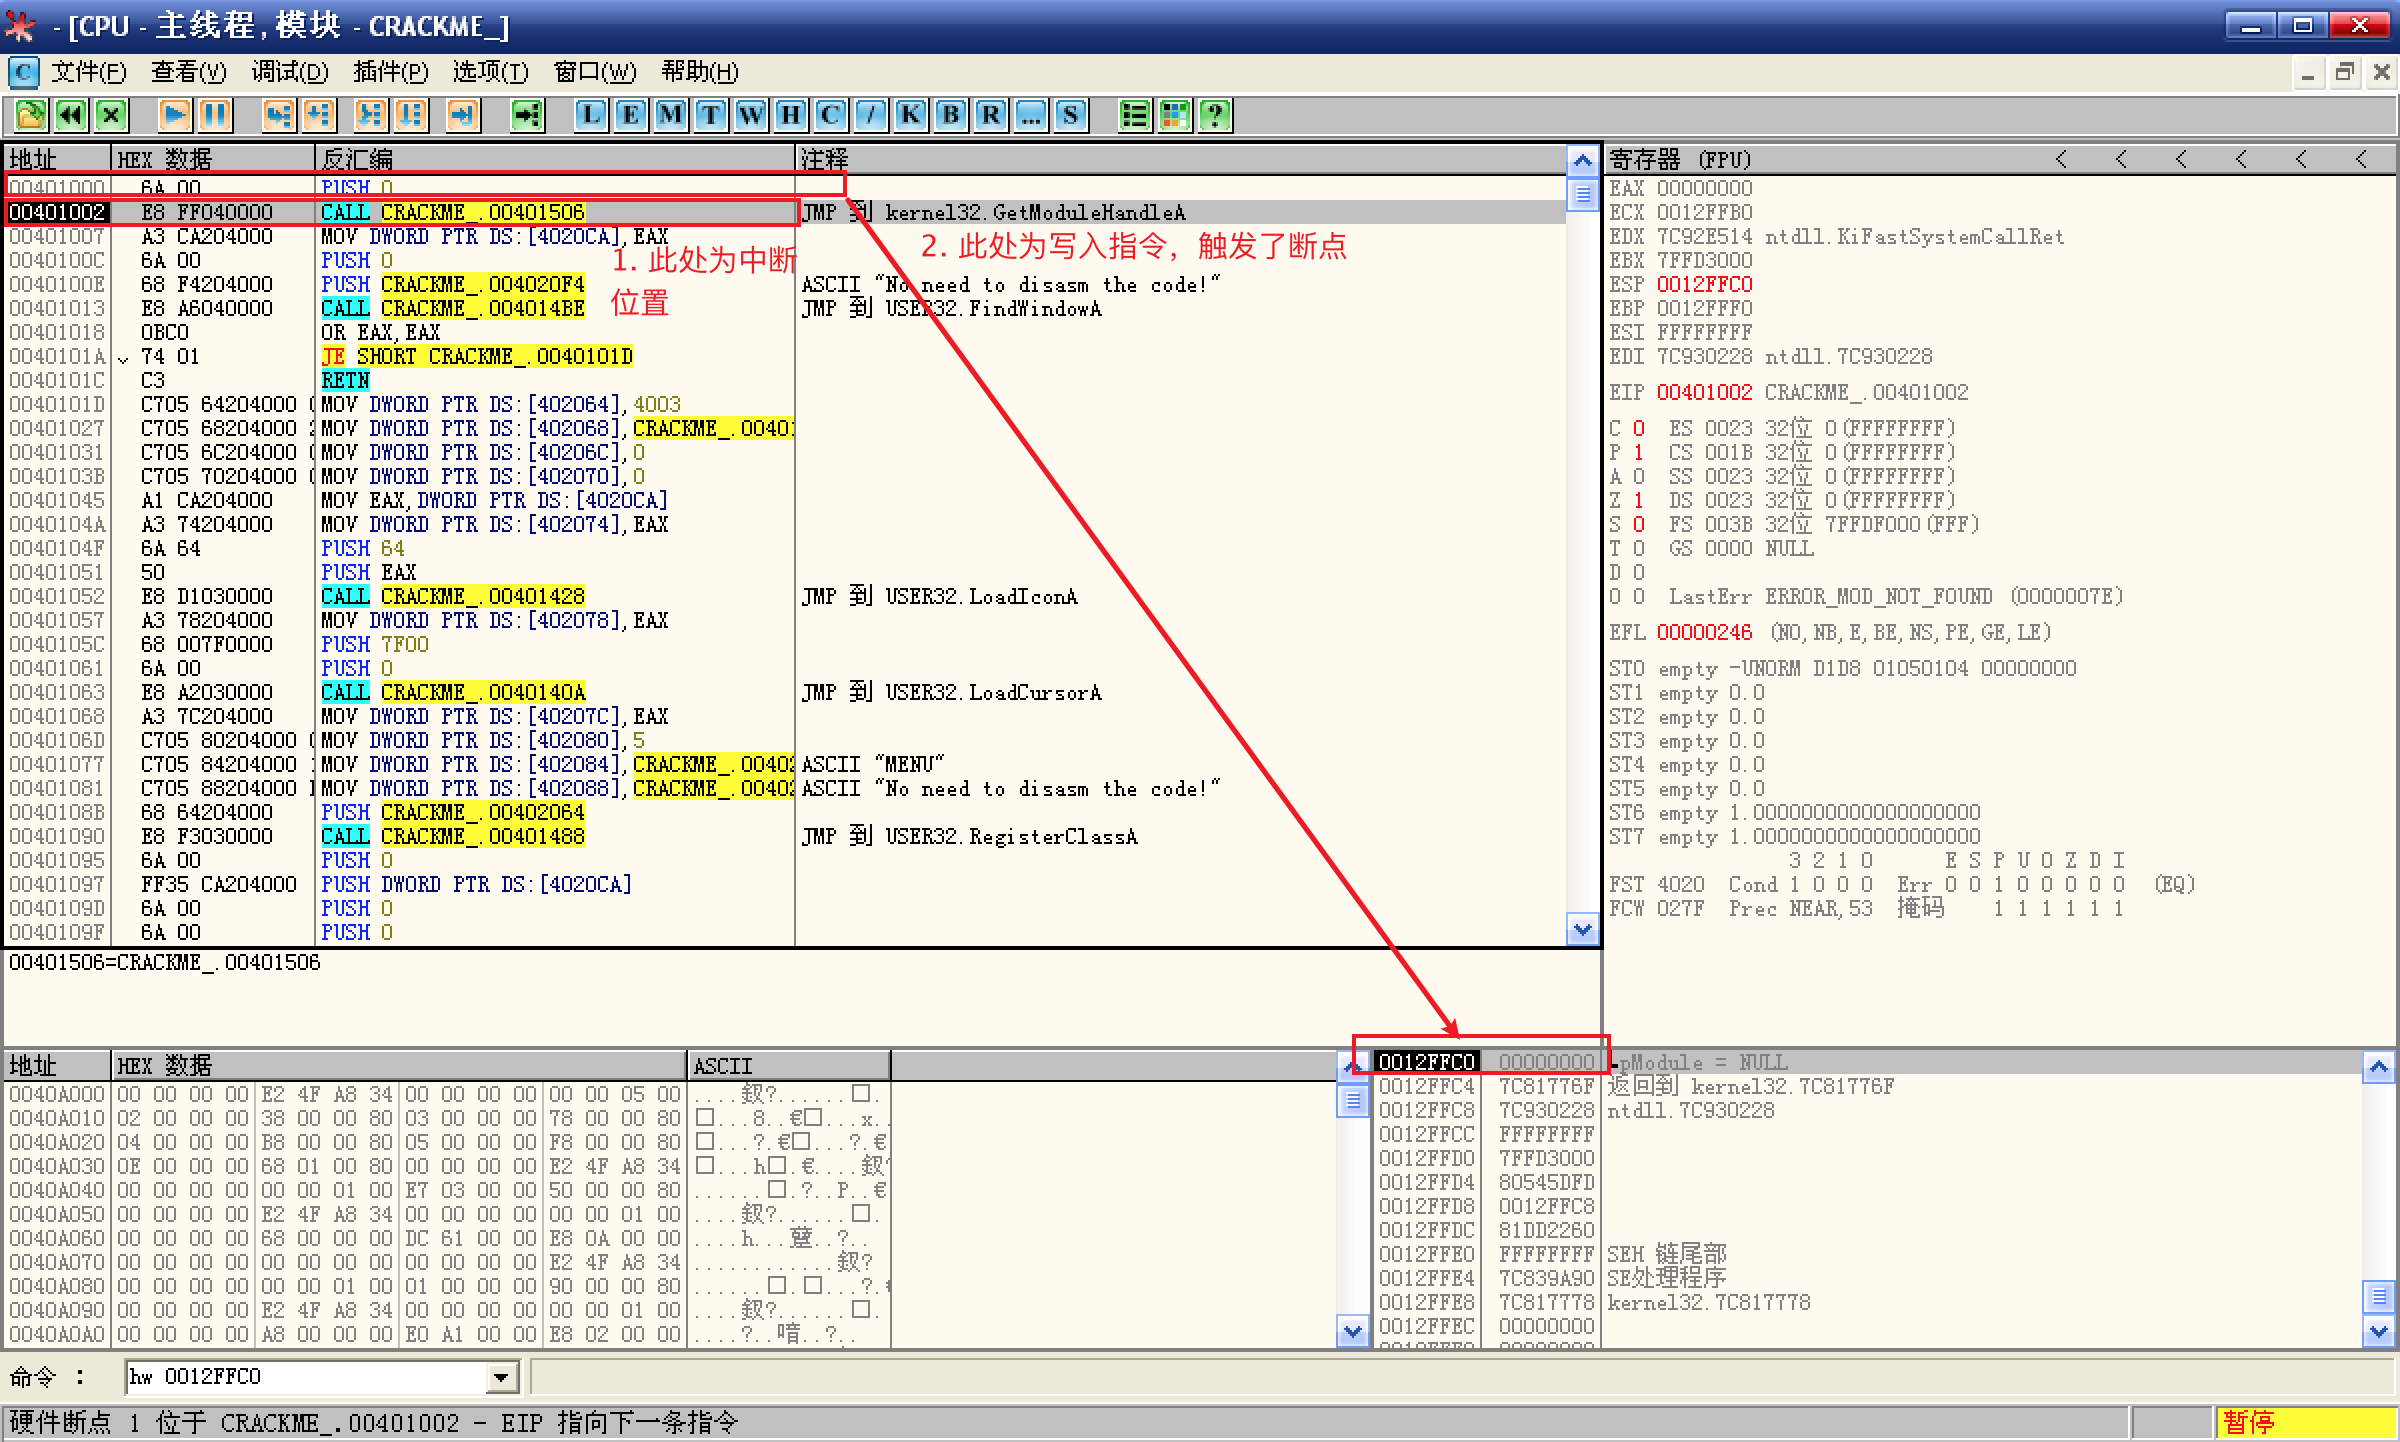Click the green Help question mark icon
The height and width of the screenshot is (1442, 2400).
pos(1215,115)
